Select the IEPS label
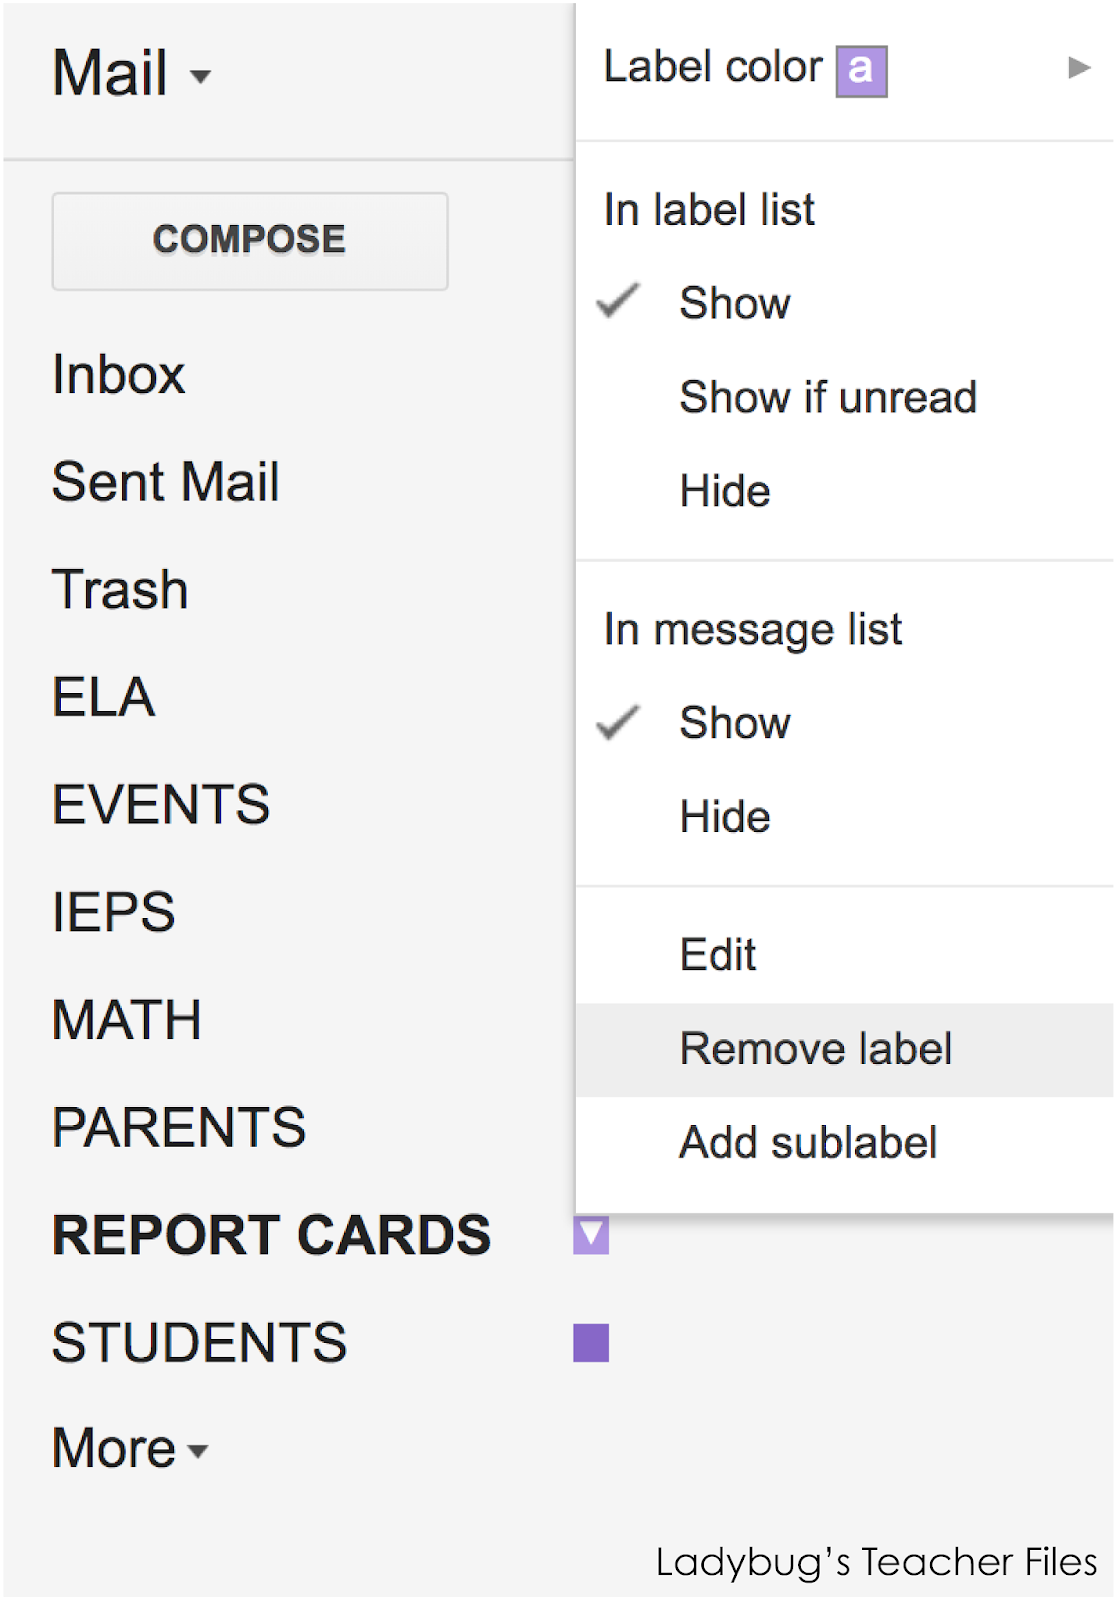This screenshot has height=1600, width=1116. point(114,912)
